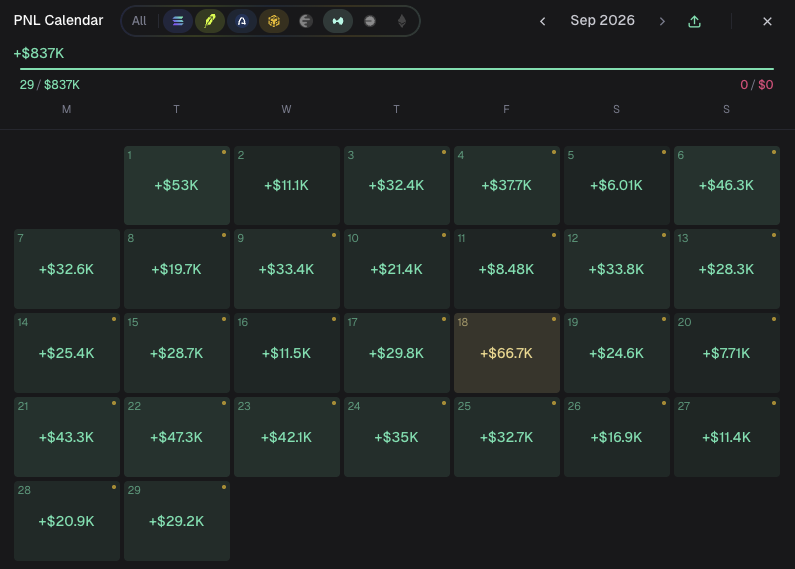Viewport: 795px width, 569px height.
Task: Open day 3 cell with +$32.4K
Action: 397,186
